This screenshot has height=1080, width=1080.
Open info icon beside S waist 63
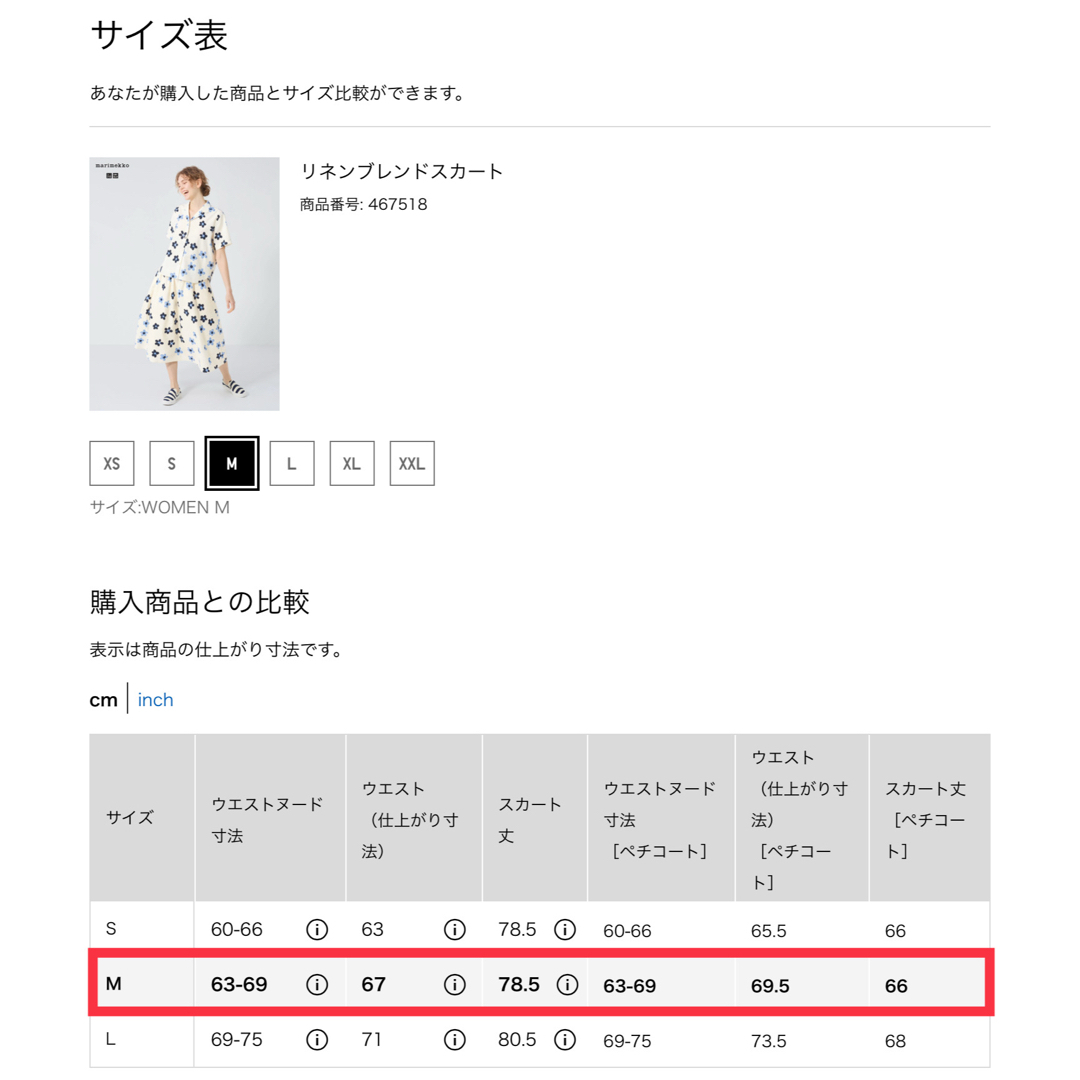click(455, 929)
